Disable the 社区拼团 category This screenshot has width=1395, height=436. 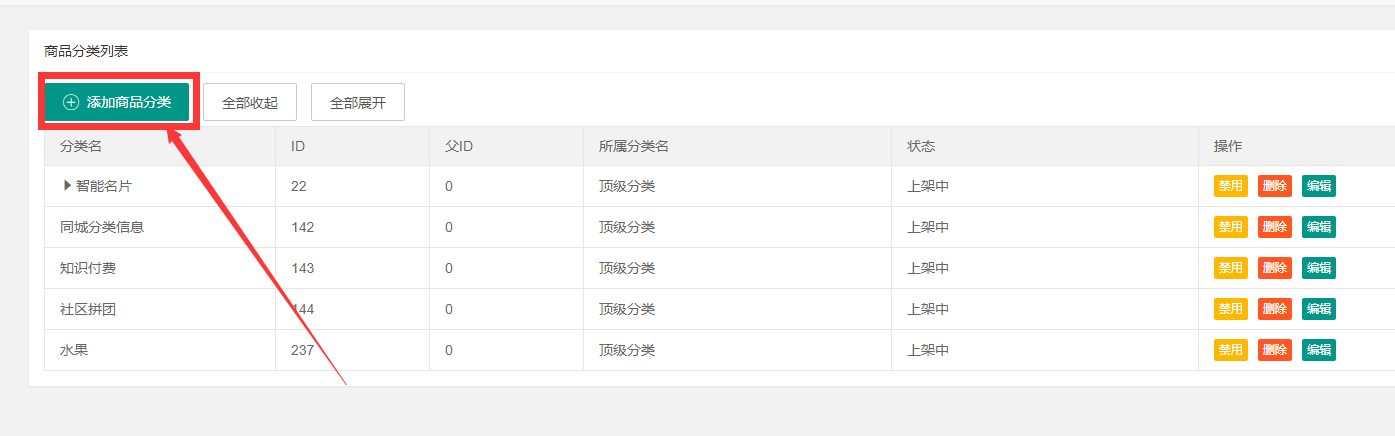pyautogui.click(x=1230, y=309)
